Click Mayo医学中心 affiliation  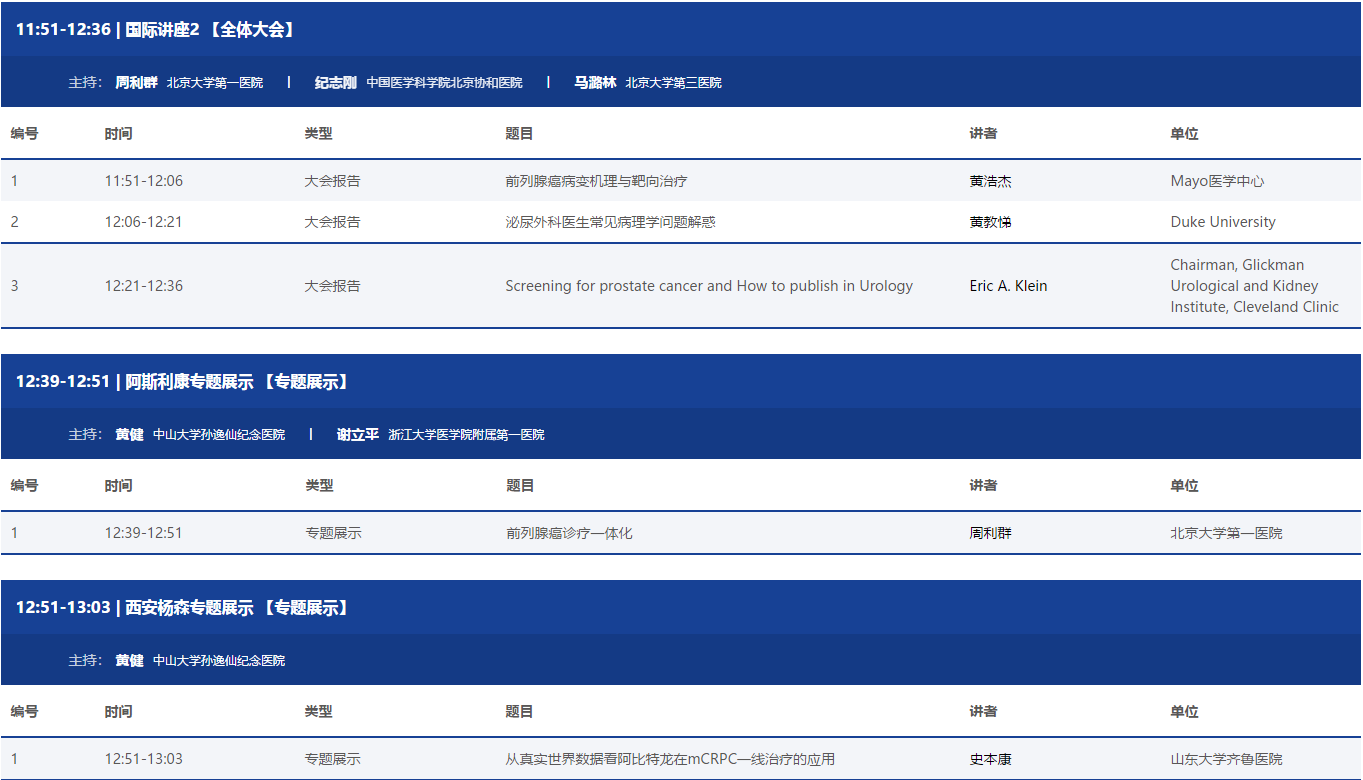pos(1217,181)
